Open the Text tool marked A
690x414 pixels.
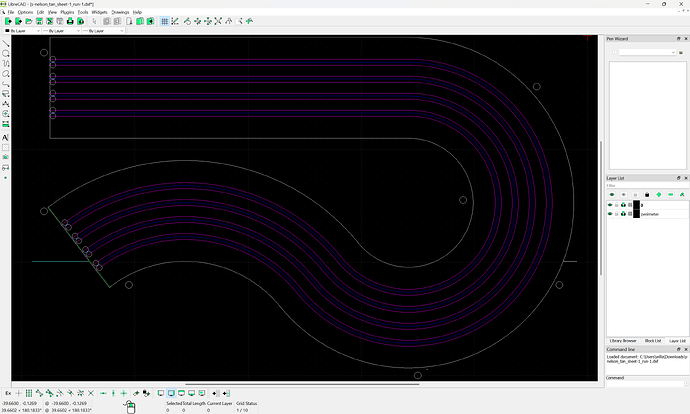pos(6,137)
